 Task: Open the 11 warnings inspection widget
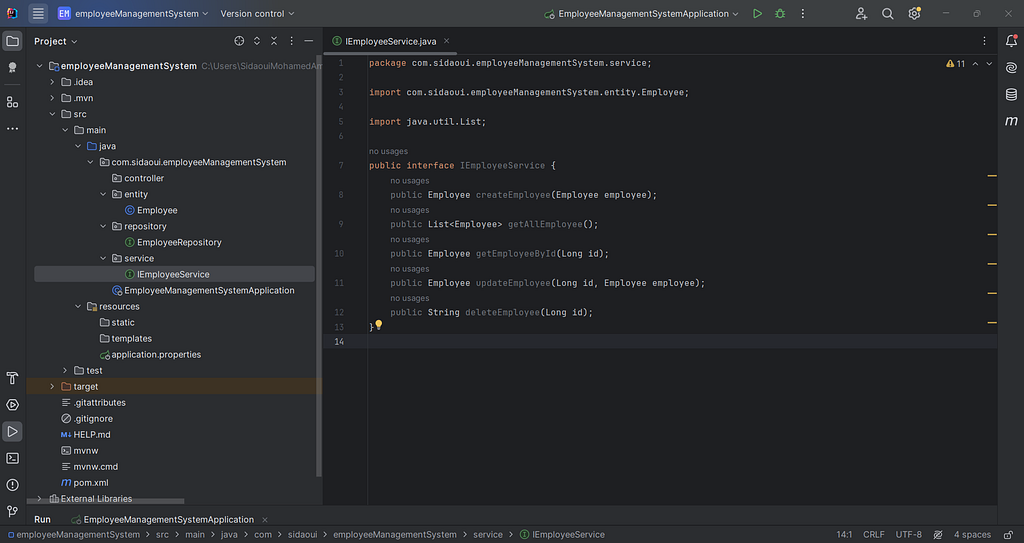[x=955, y=64]
